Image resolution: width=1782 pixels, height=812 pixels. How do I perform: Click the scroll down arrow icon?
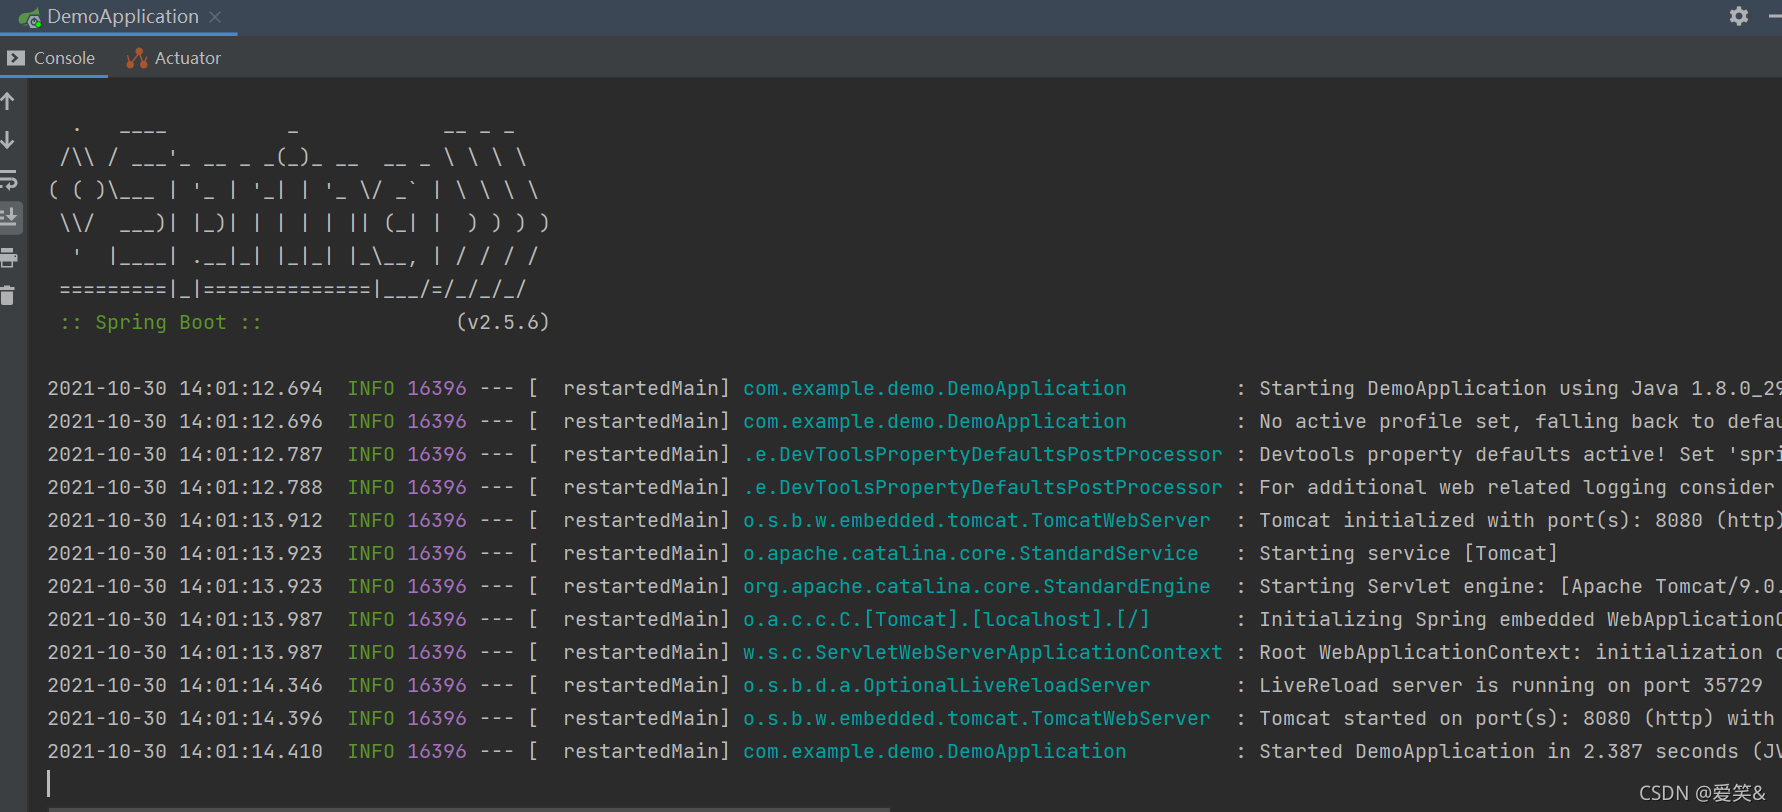click(x=8, y=140)
